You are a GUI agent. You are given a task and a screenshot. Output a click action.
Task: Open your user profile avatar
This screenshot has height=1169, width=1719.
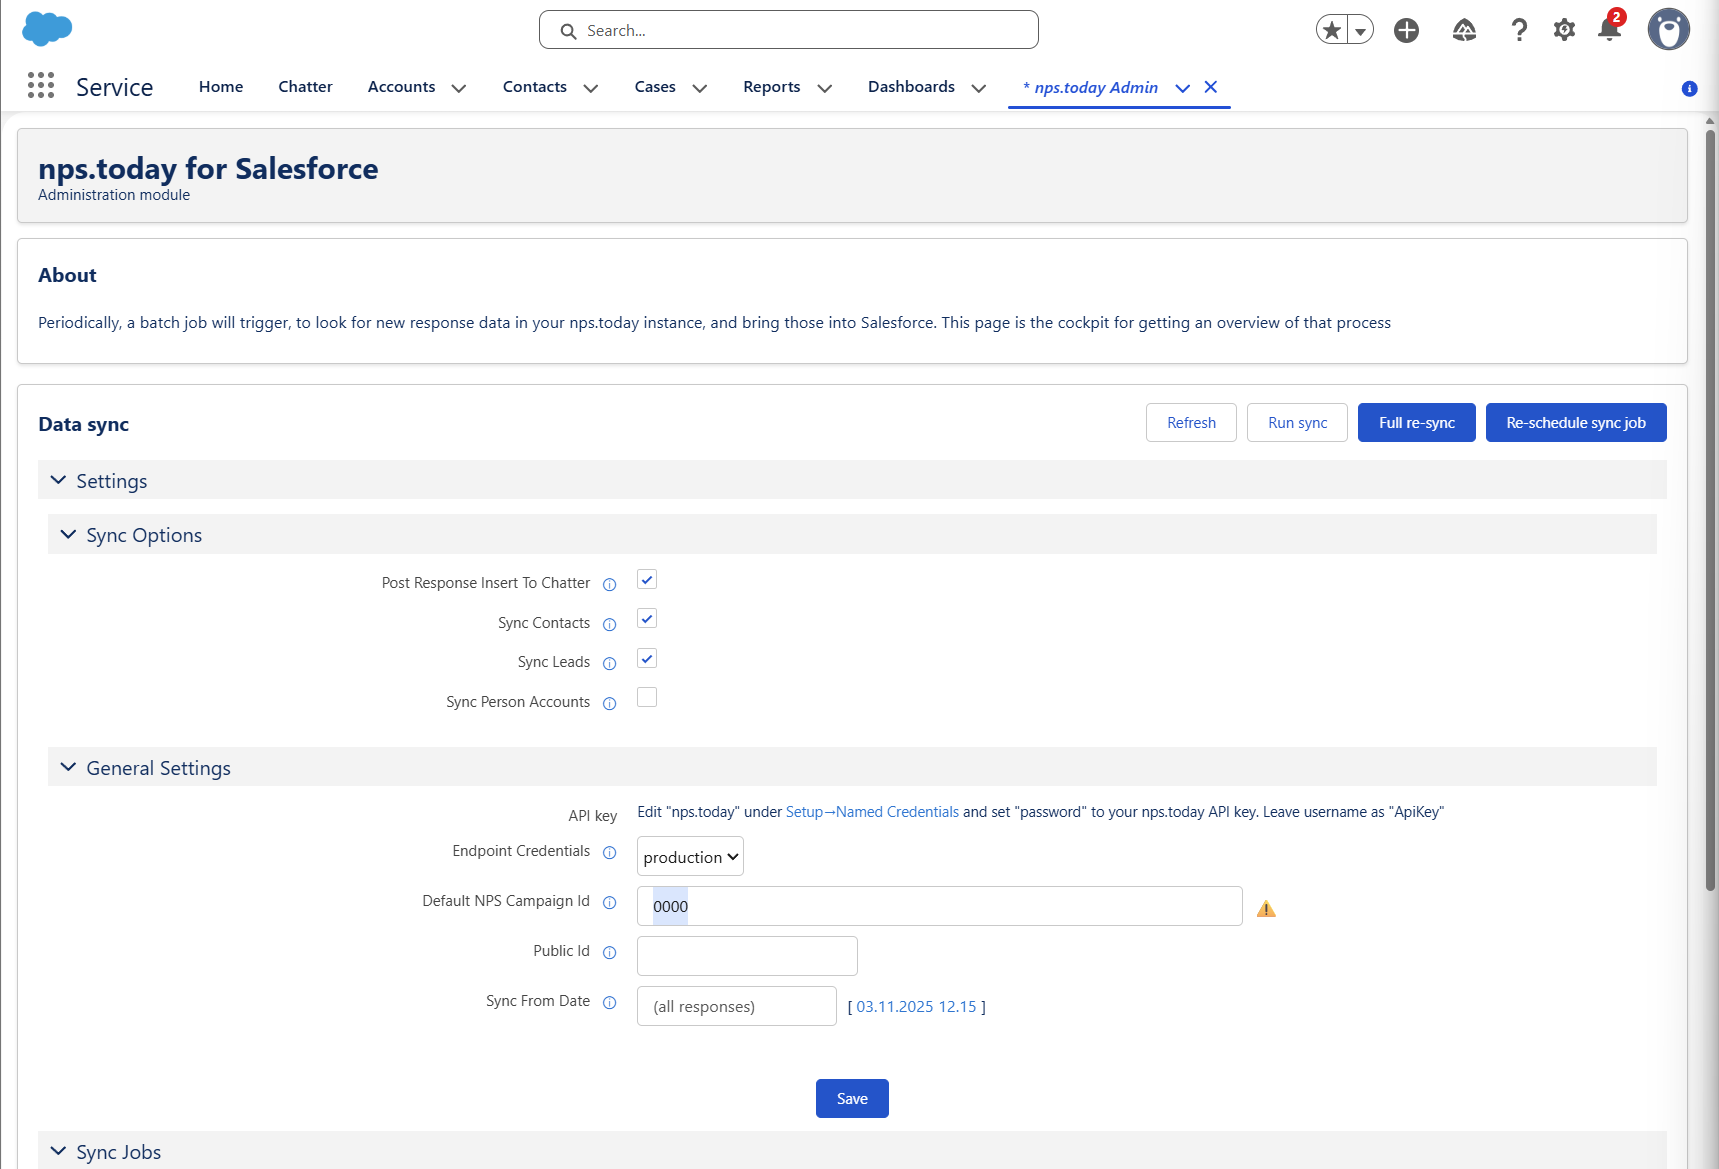coord(1668,29)
